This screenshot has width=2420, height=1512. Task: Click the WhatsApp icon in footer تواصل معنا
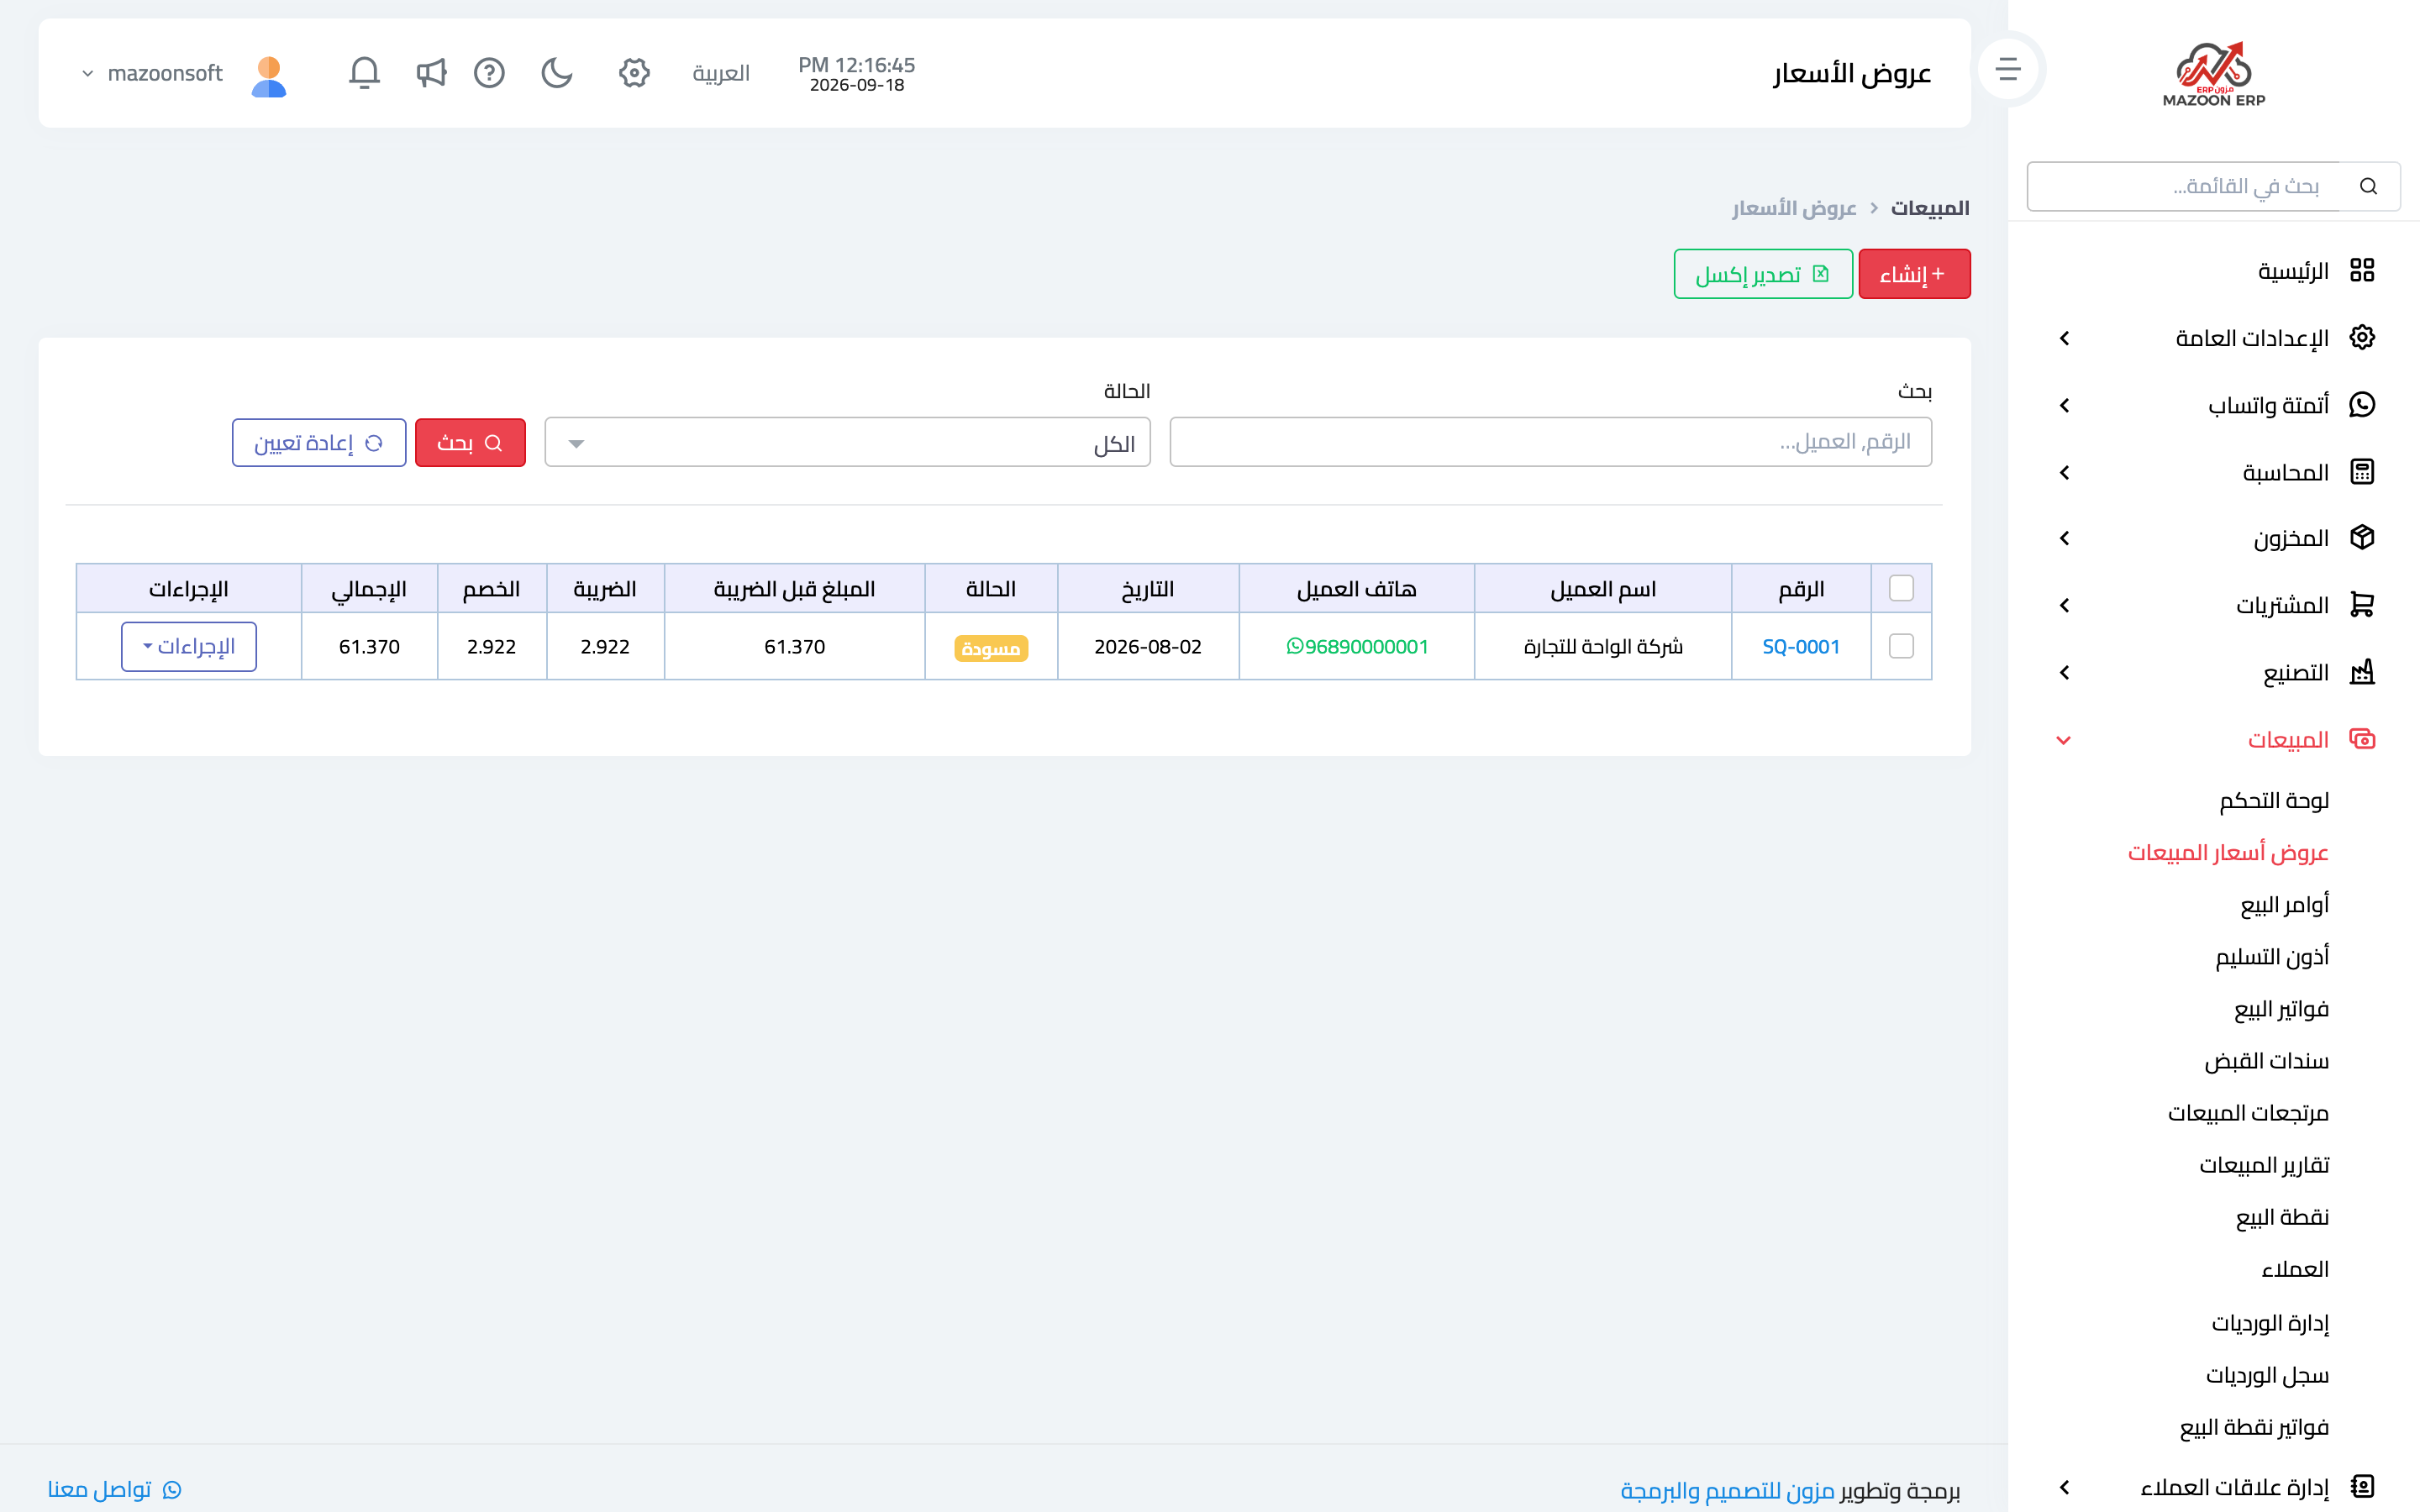pyautogui.click(x=172, y=1489)
